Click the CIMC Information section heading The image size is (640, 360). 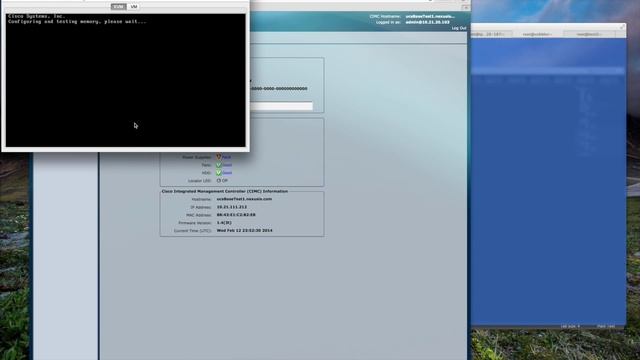pyautogui.click(x=224, y=191)
